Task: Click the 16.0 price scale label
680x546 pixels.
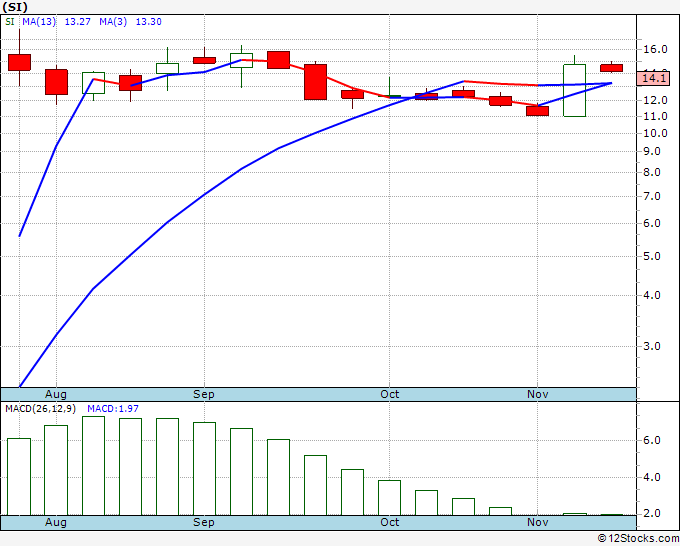Action: coord(655,49)
